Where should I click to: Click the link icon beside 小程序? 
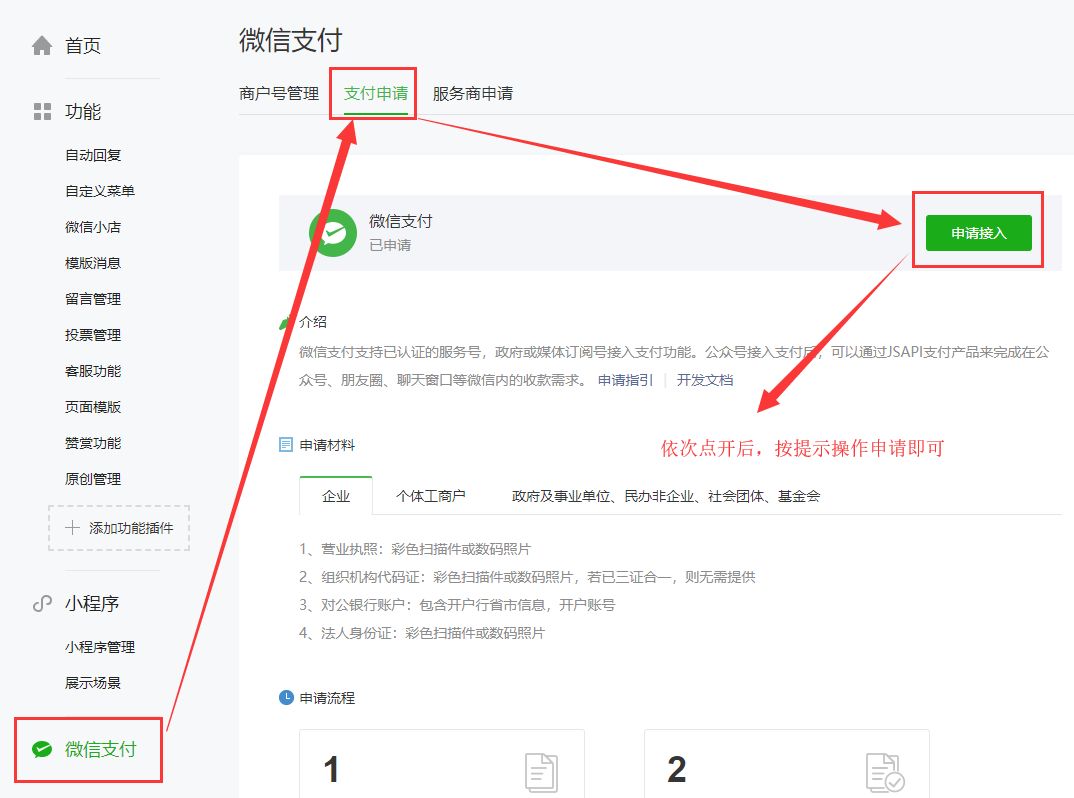pyautogui.click(x=42, y=603)
